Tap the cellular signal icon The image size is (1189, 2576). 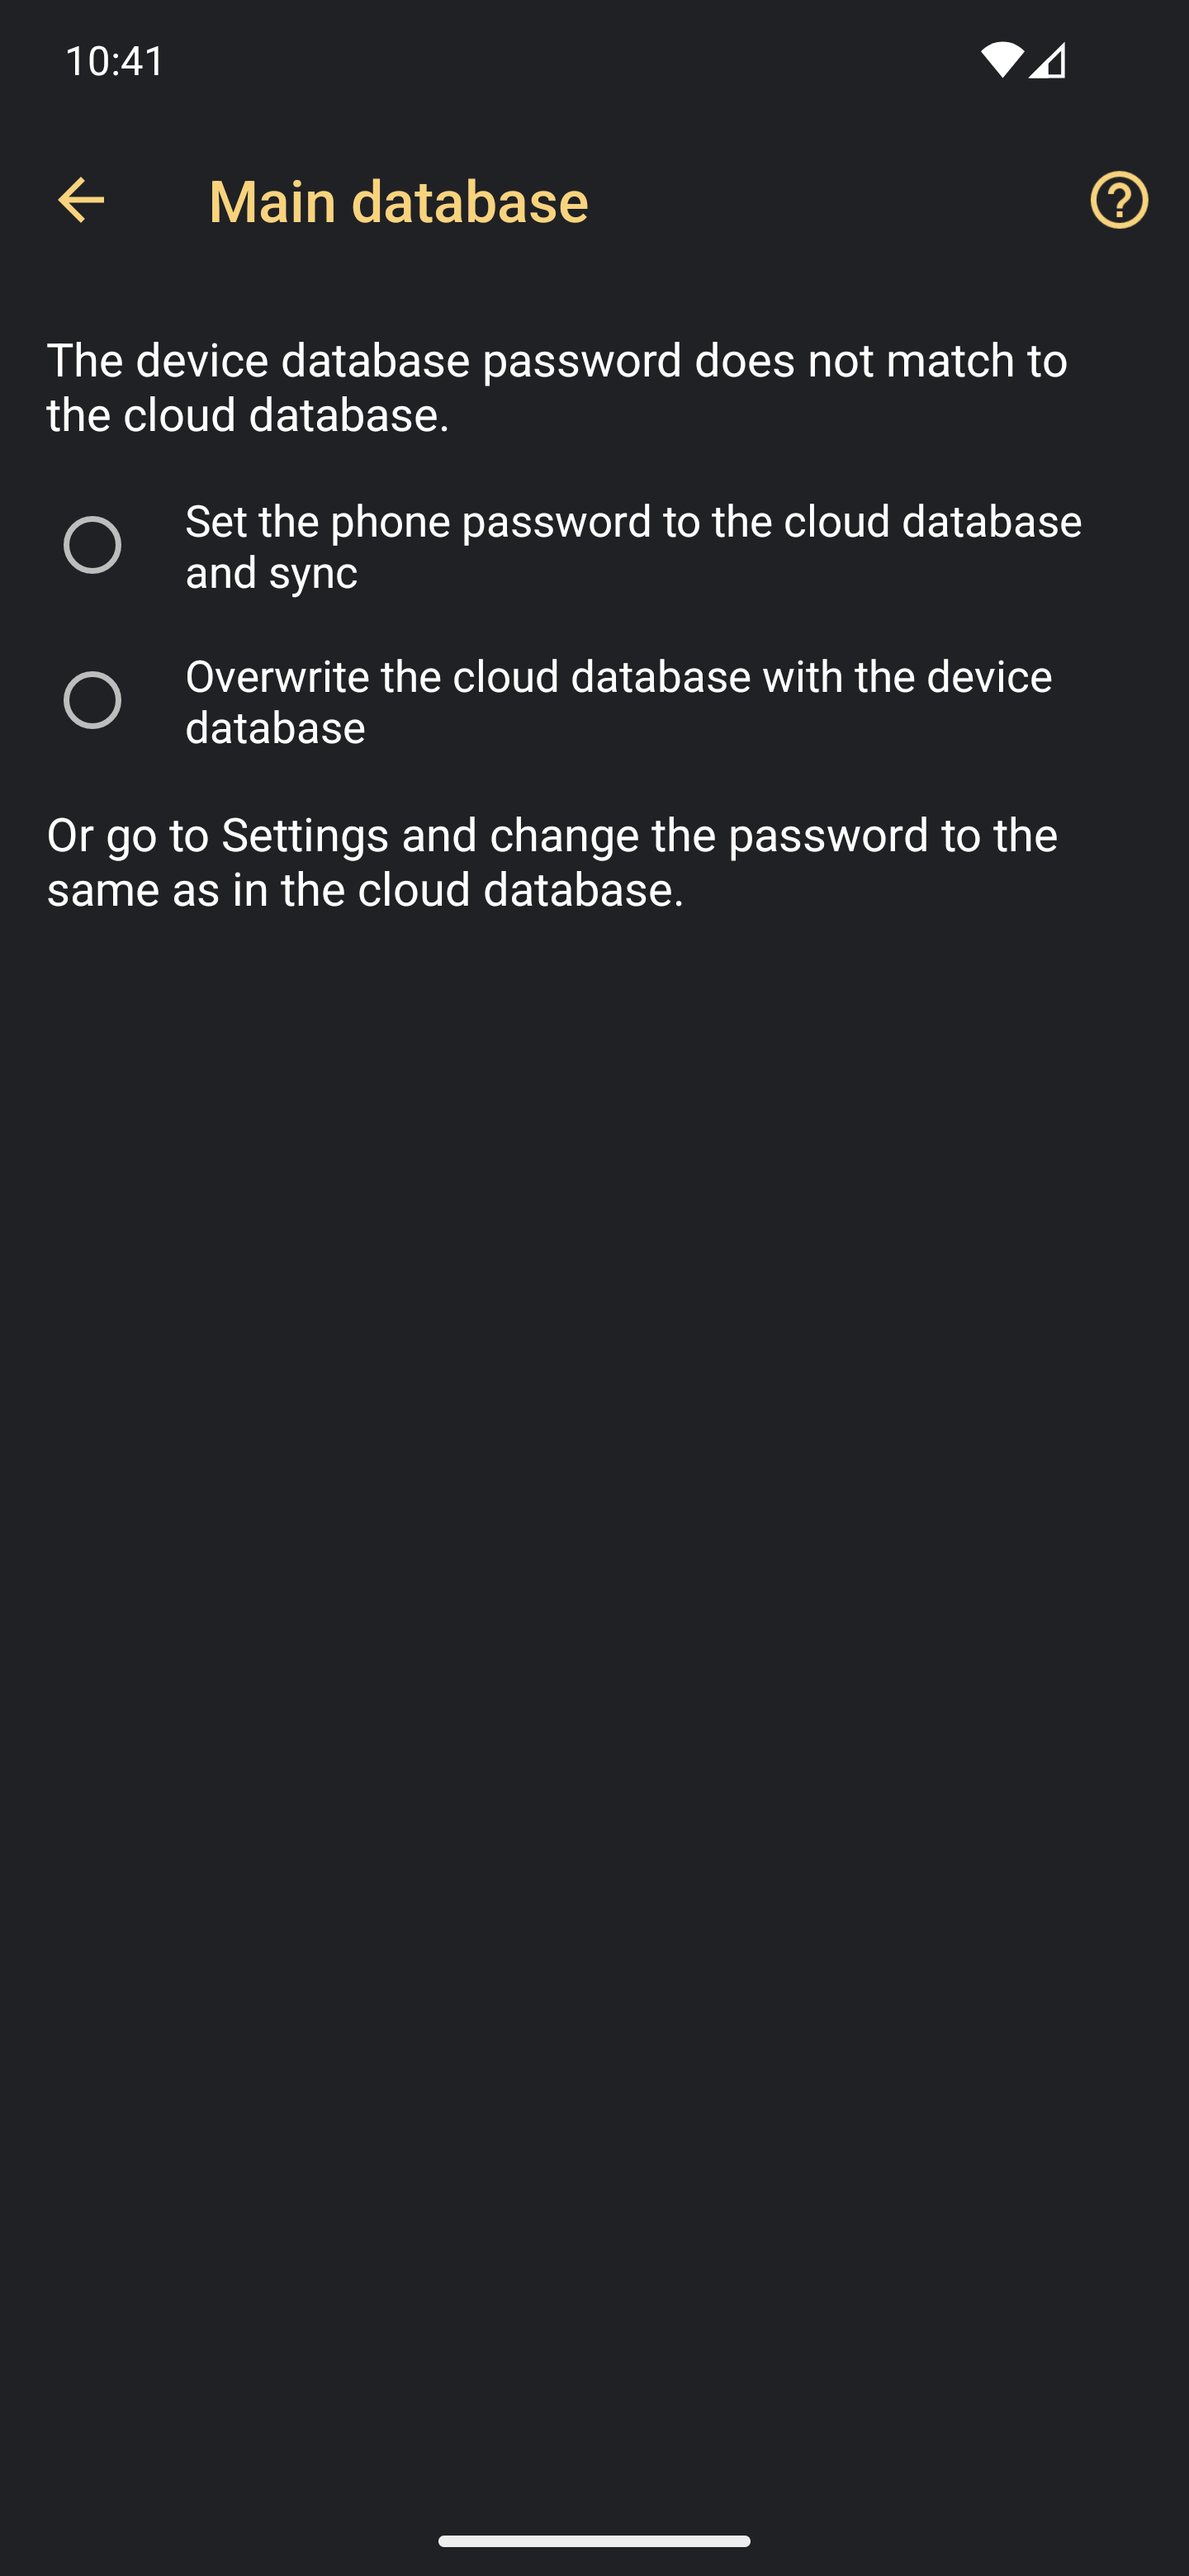1047,60
